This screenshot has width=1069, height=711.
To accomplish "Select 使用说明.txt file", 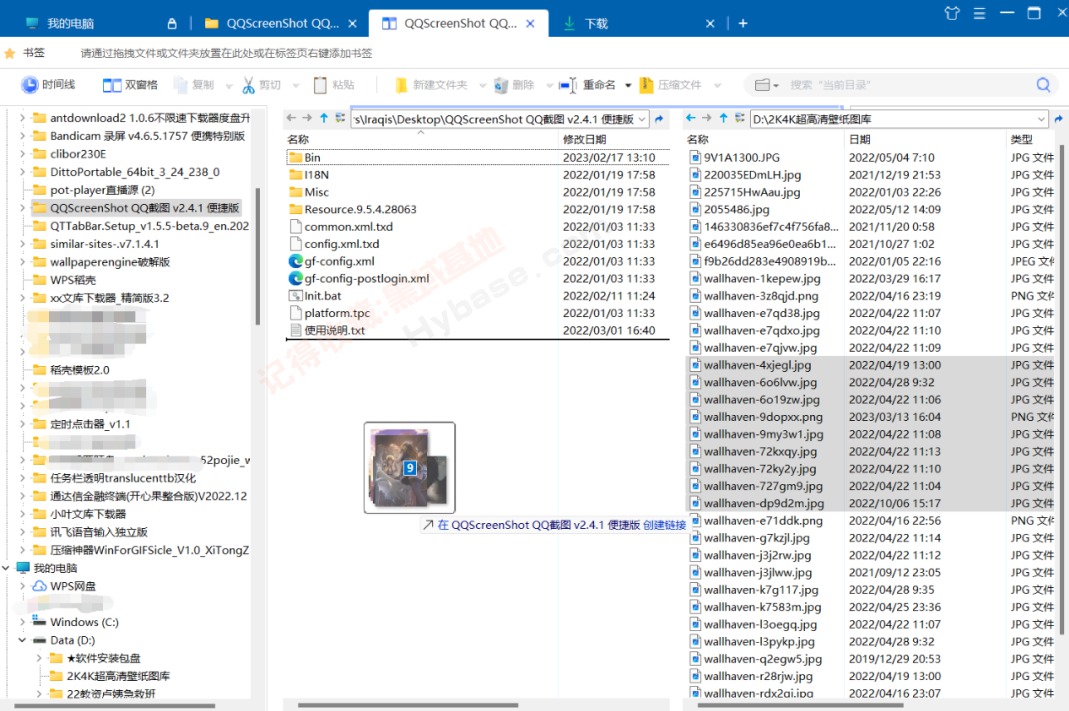I will pyautogui.click(x=334, y=331).
